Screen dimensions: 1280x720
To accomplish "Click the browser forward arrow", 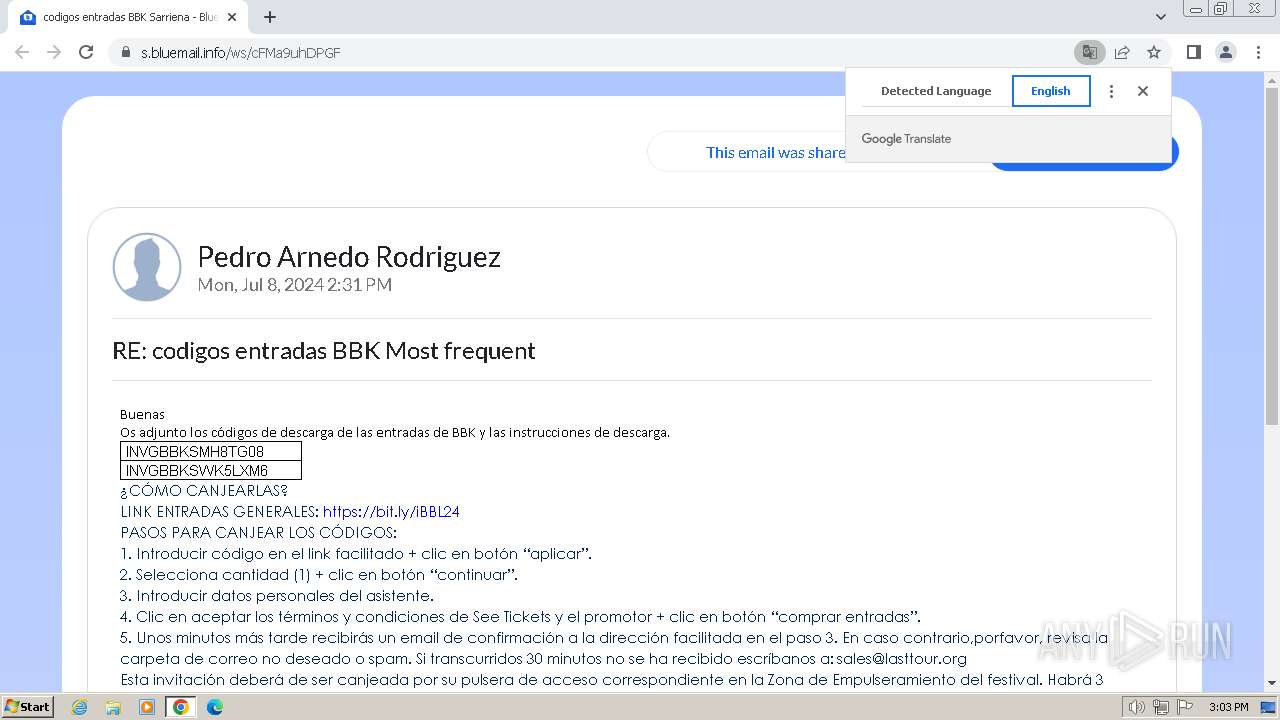I will pos(54,52).
